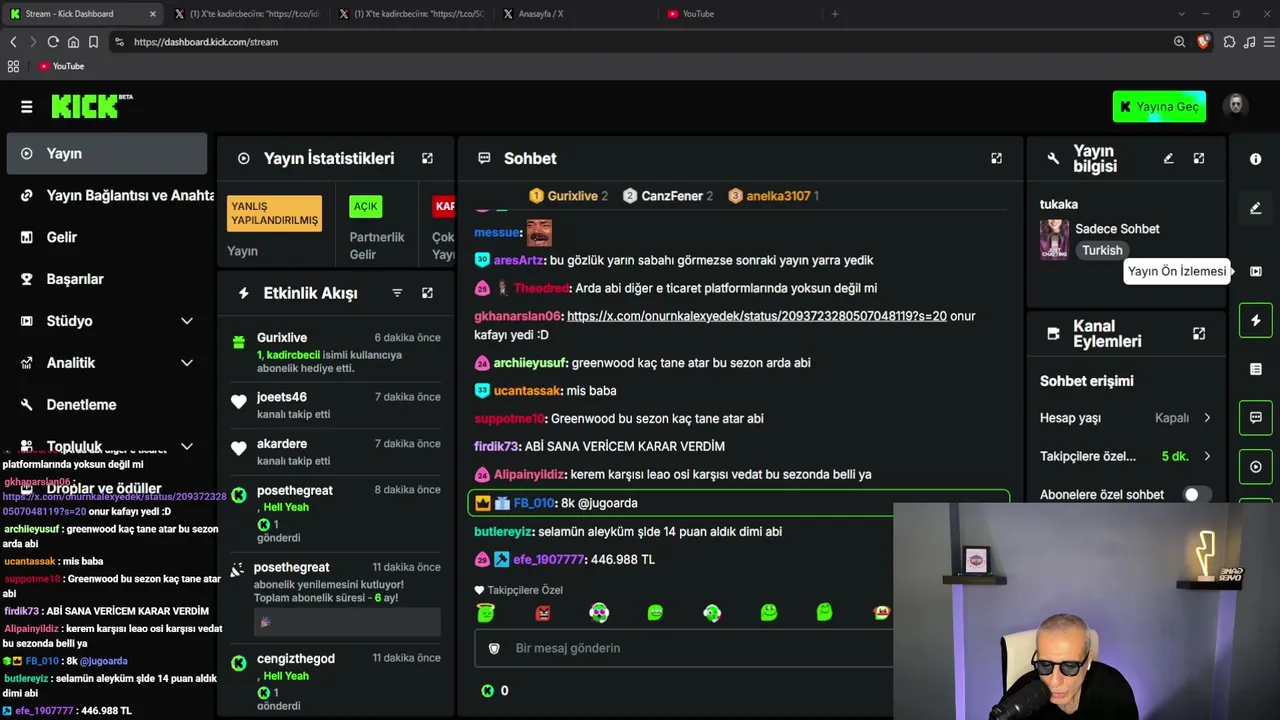Expand the Yayın İstatistikleri panel to fullscreen

[427, 158]
